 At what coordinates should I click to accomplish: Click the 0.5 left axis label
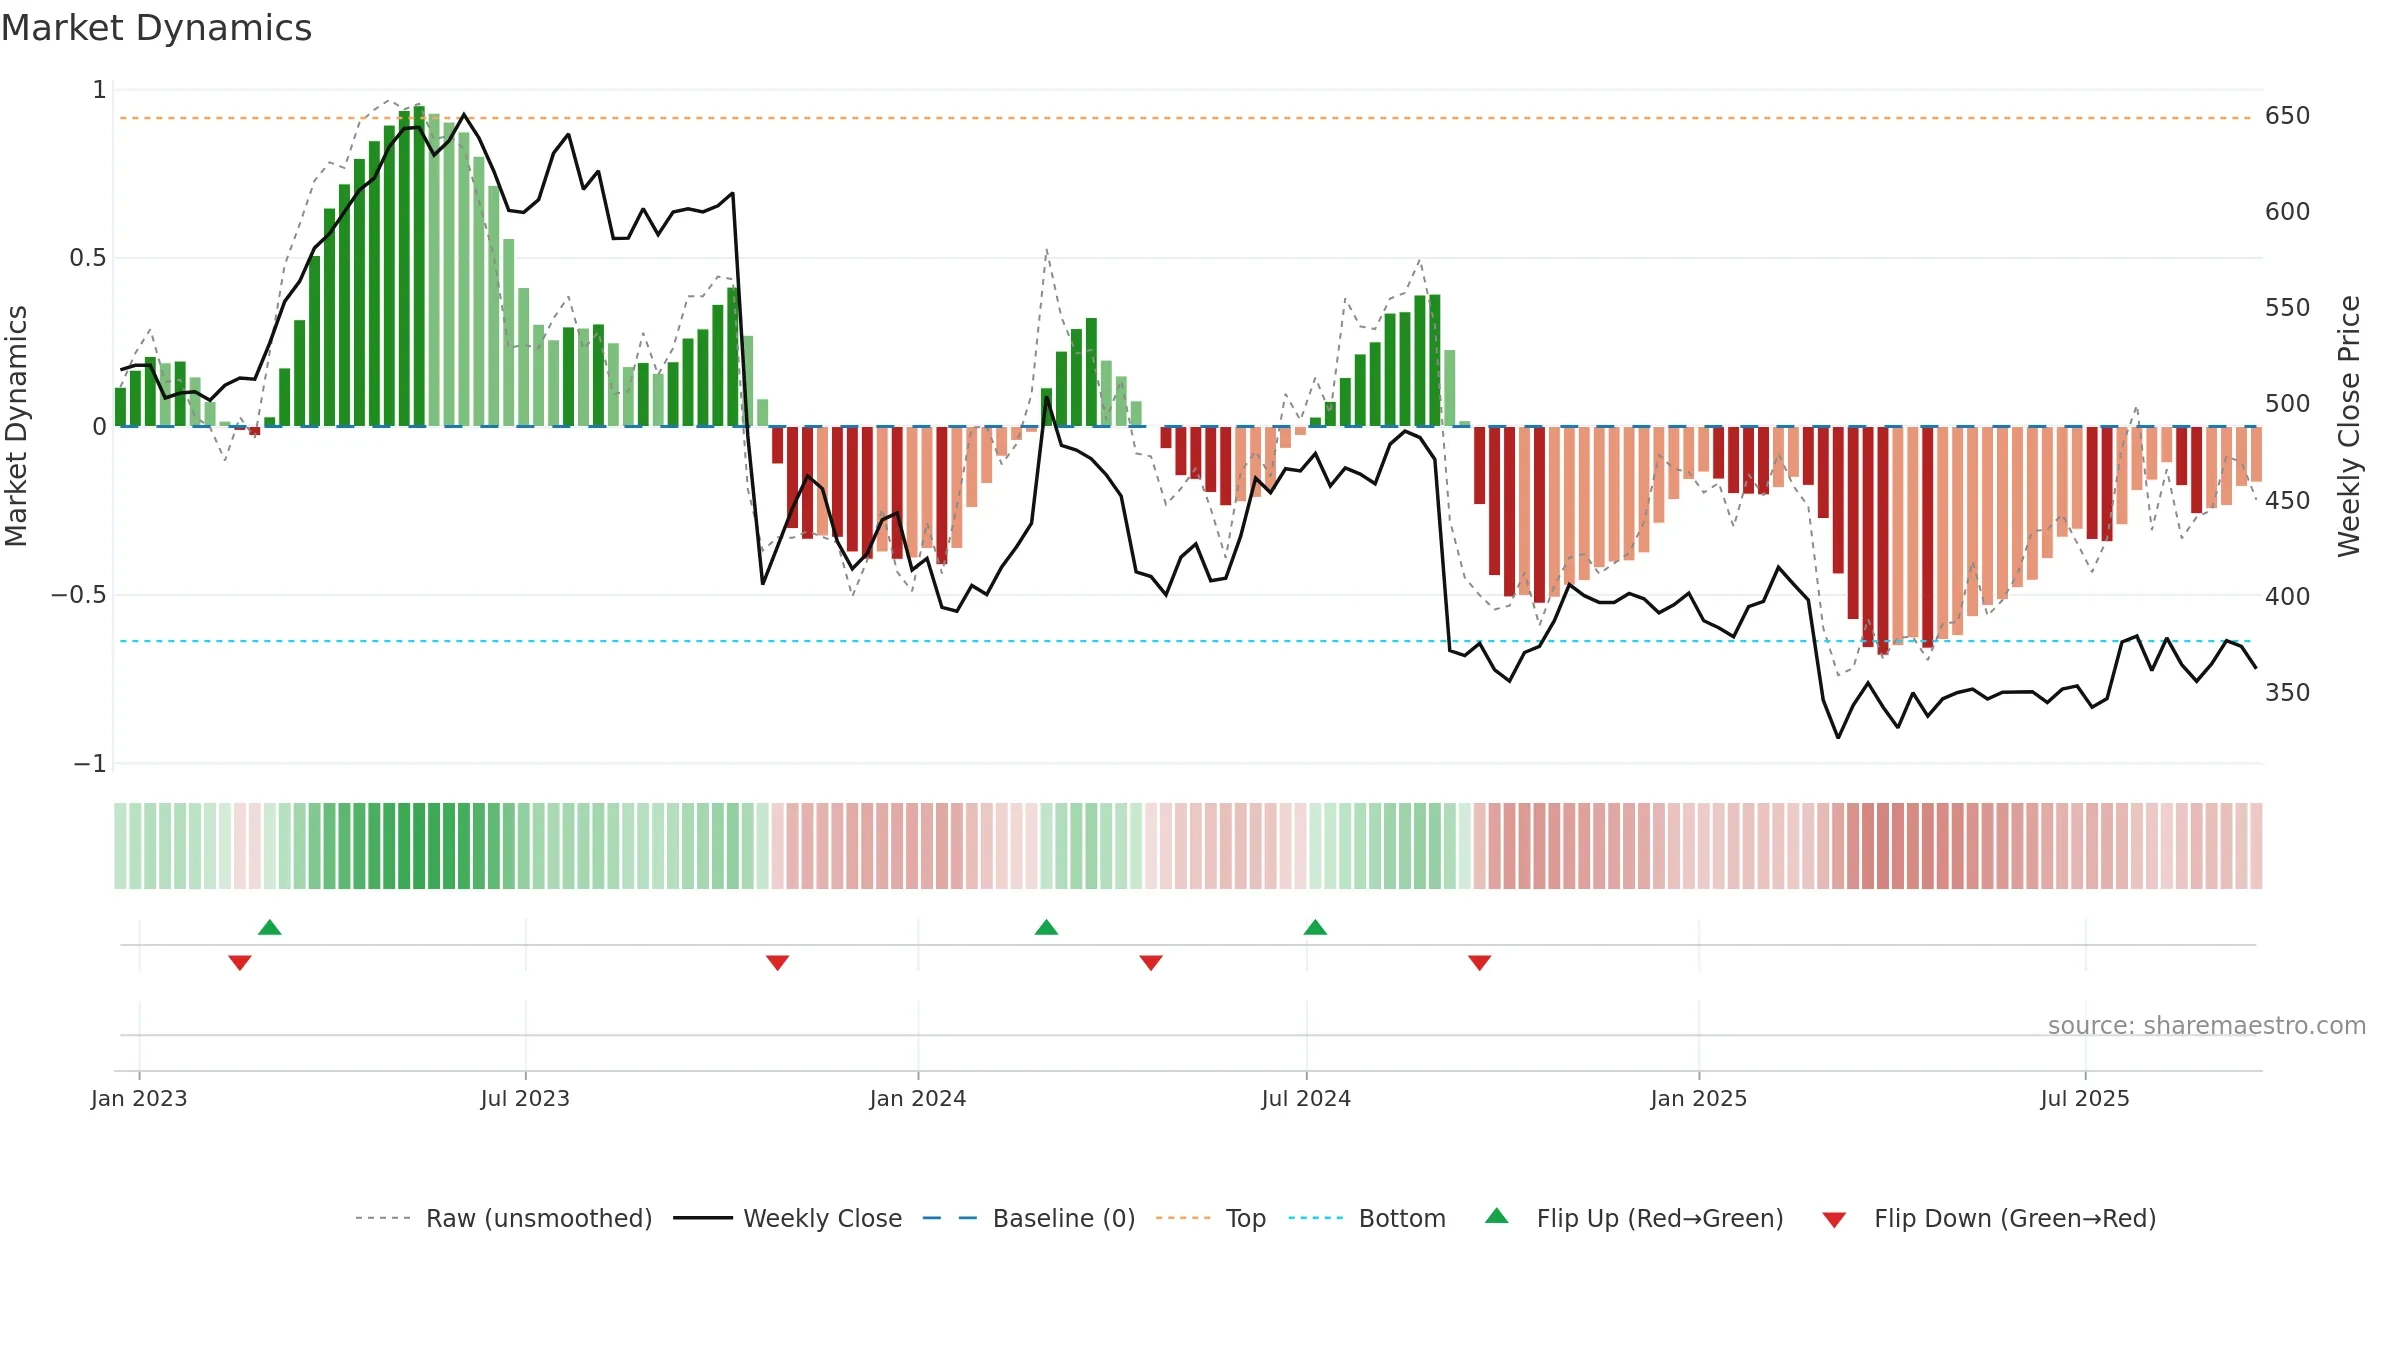[x=88, y=258]
